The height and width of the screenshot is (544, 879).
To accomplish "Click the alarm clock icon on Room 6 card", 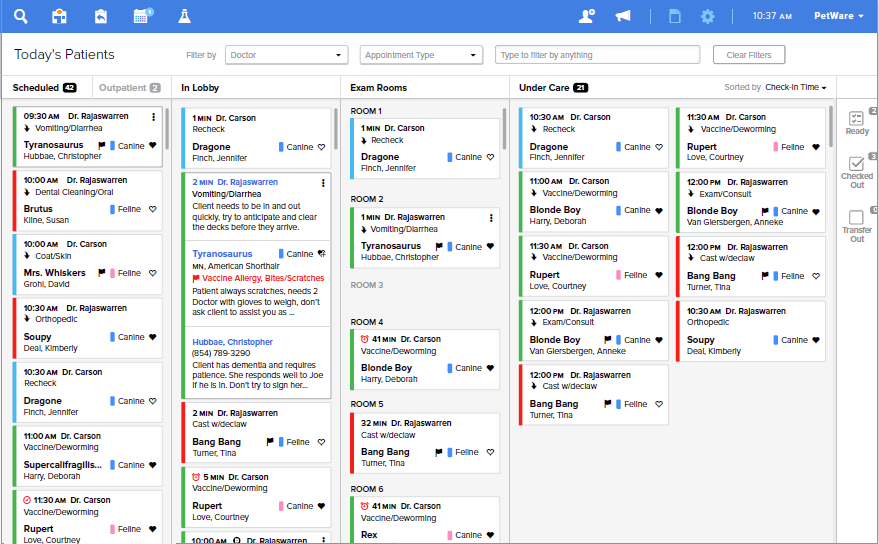I will pyautogui.click(x=364, y=506).
